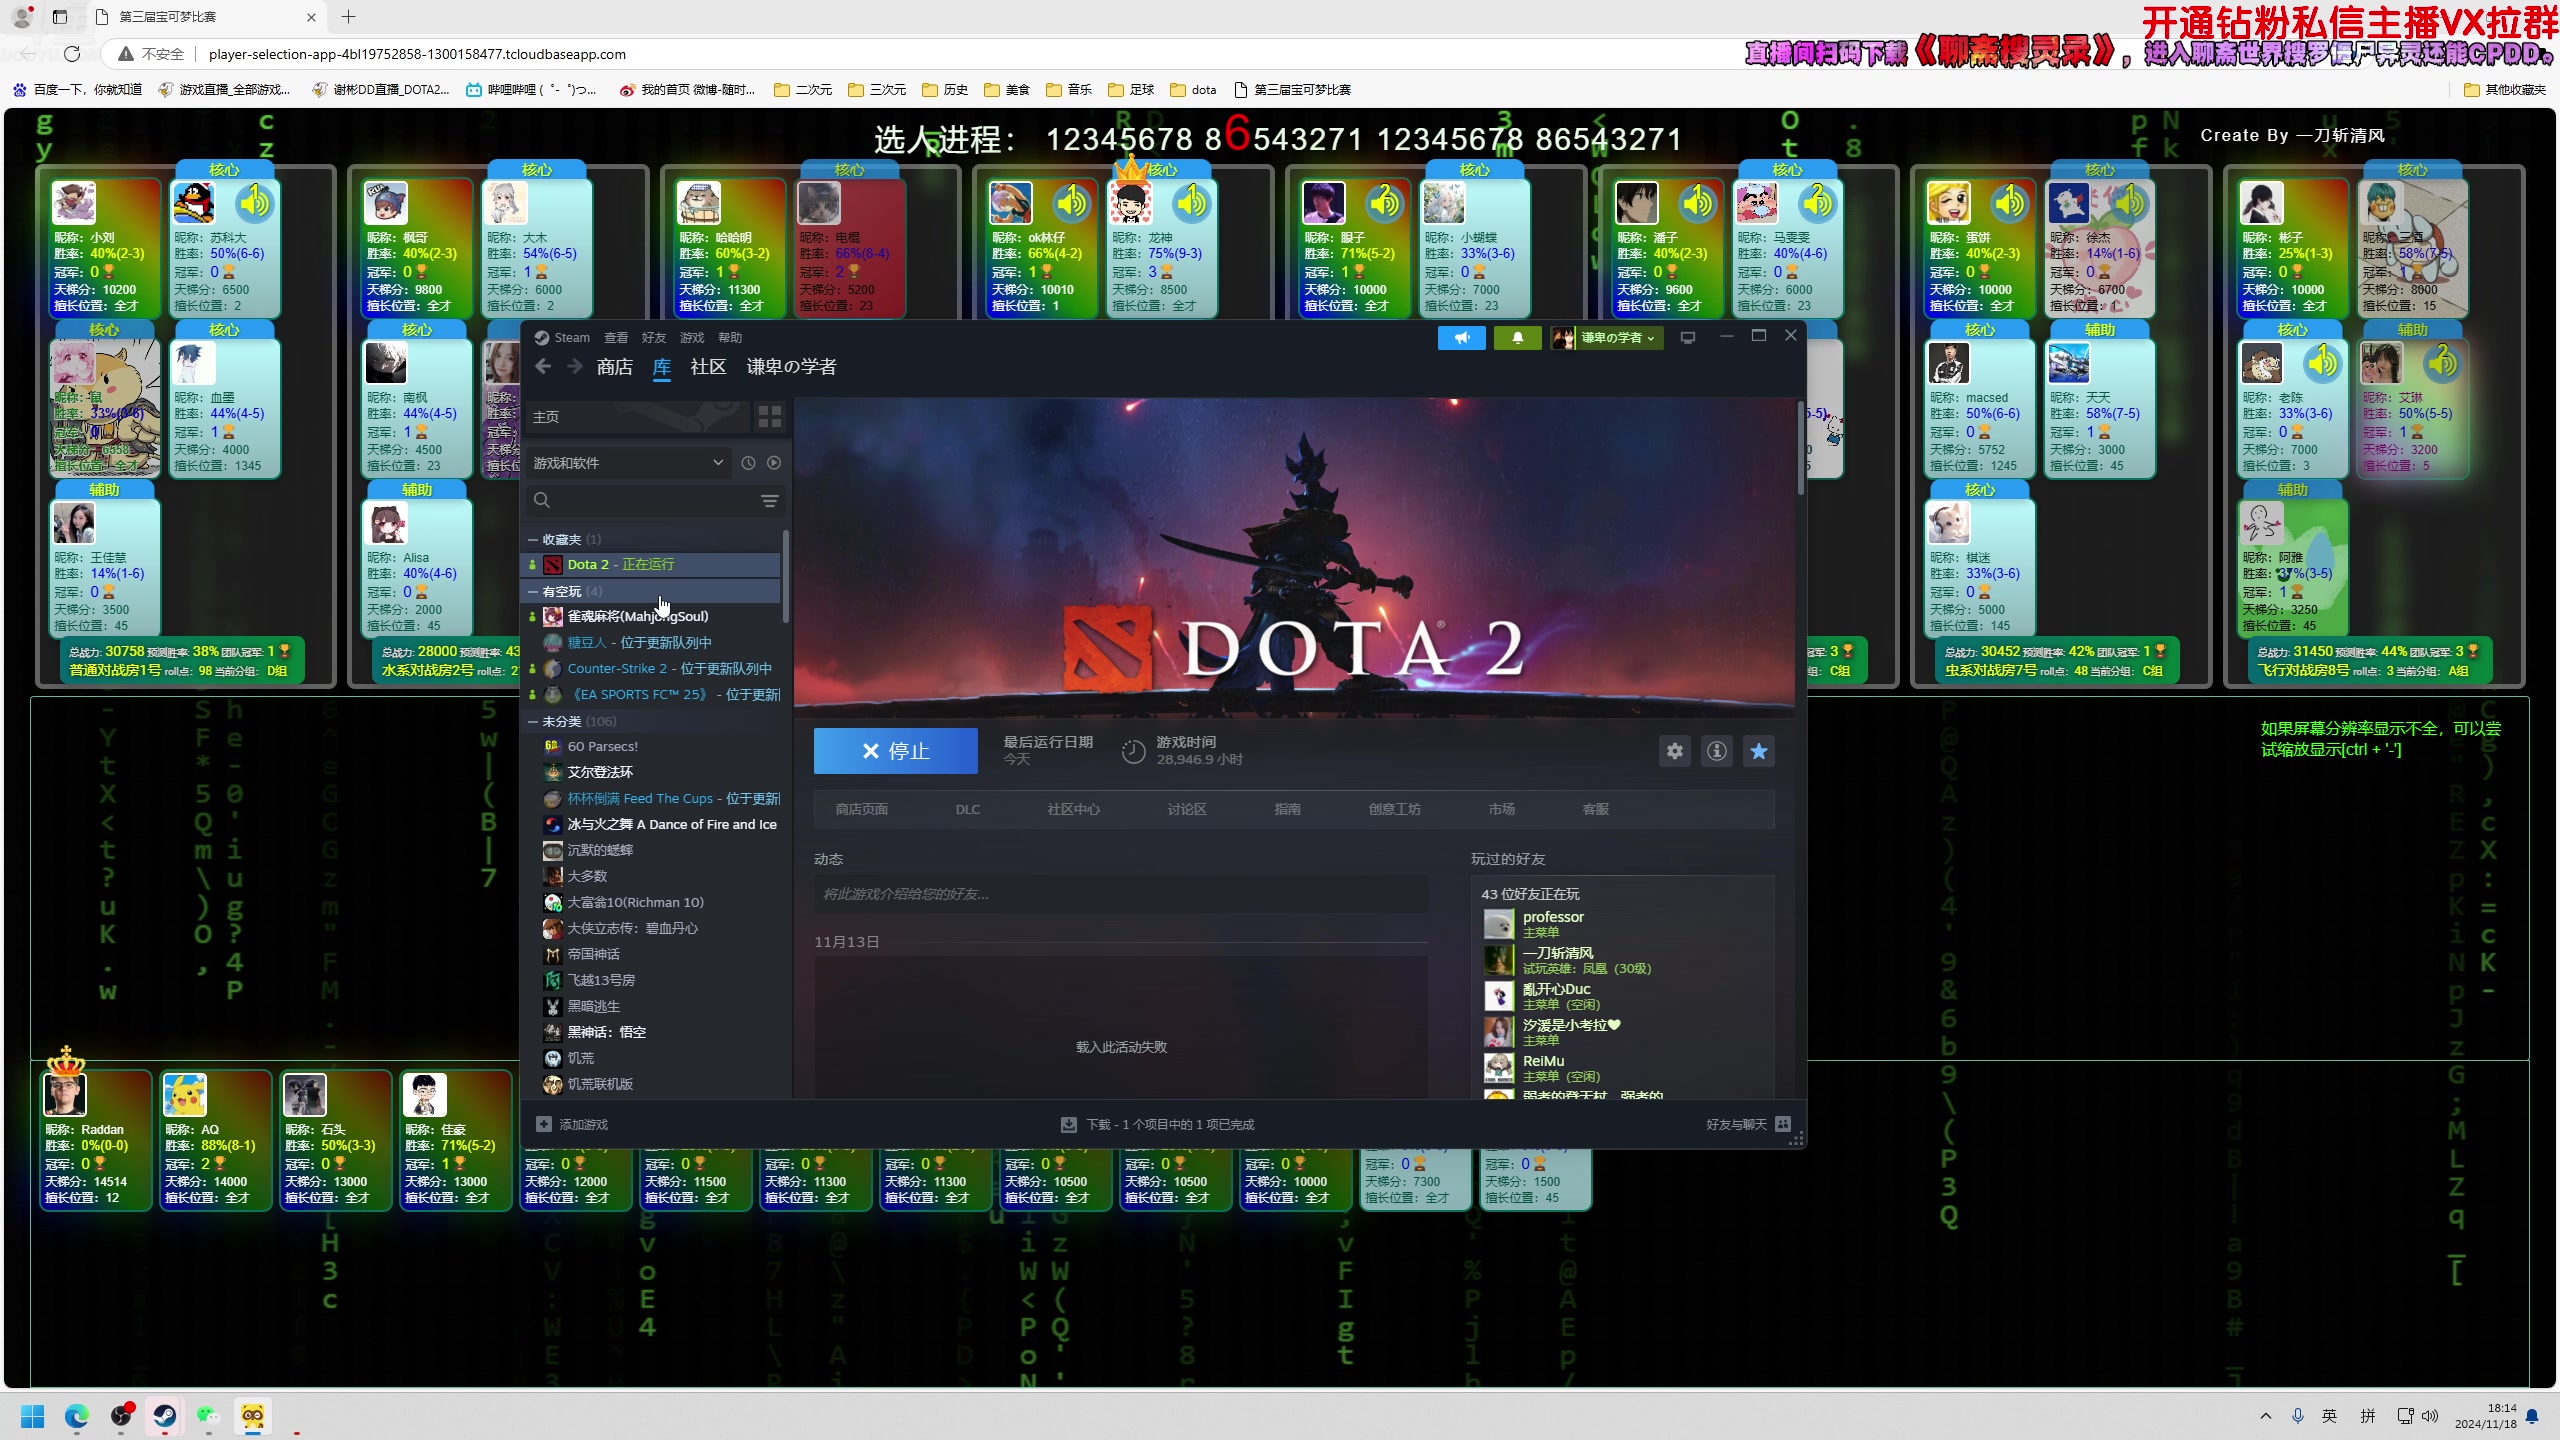Image resolution: width=2560 pixels, height=1440 pixels.
Task: Open Steam from the taskbar
Action: tap(165, 1416)
